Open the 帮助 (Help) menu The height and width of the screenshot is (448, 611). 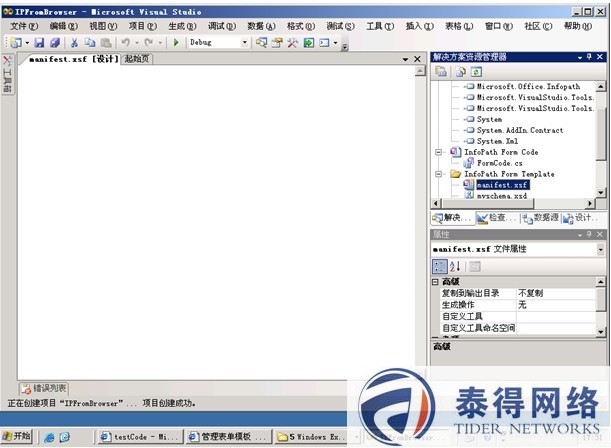[578, 26]
